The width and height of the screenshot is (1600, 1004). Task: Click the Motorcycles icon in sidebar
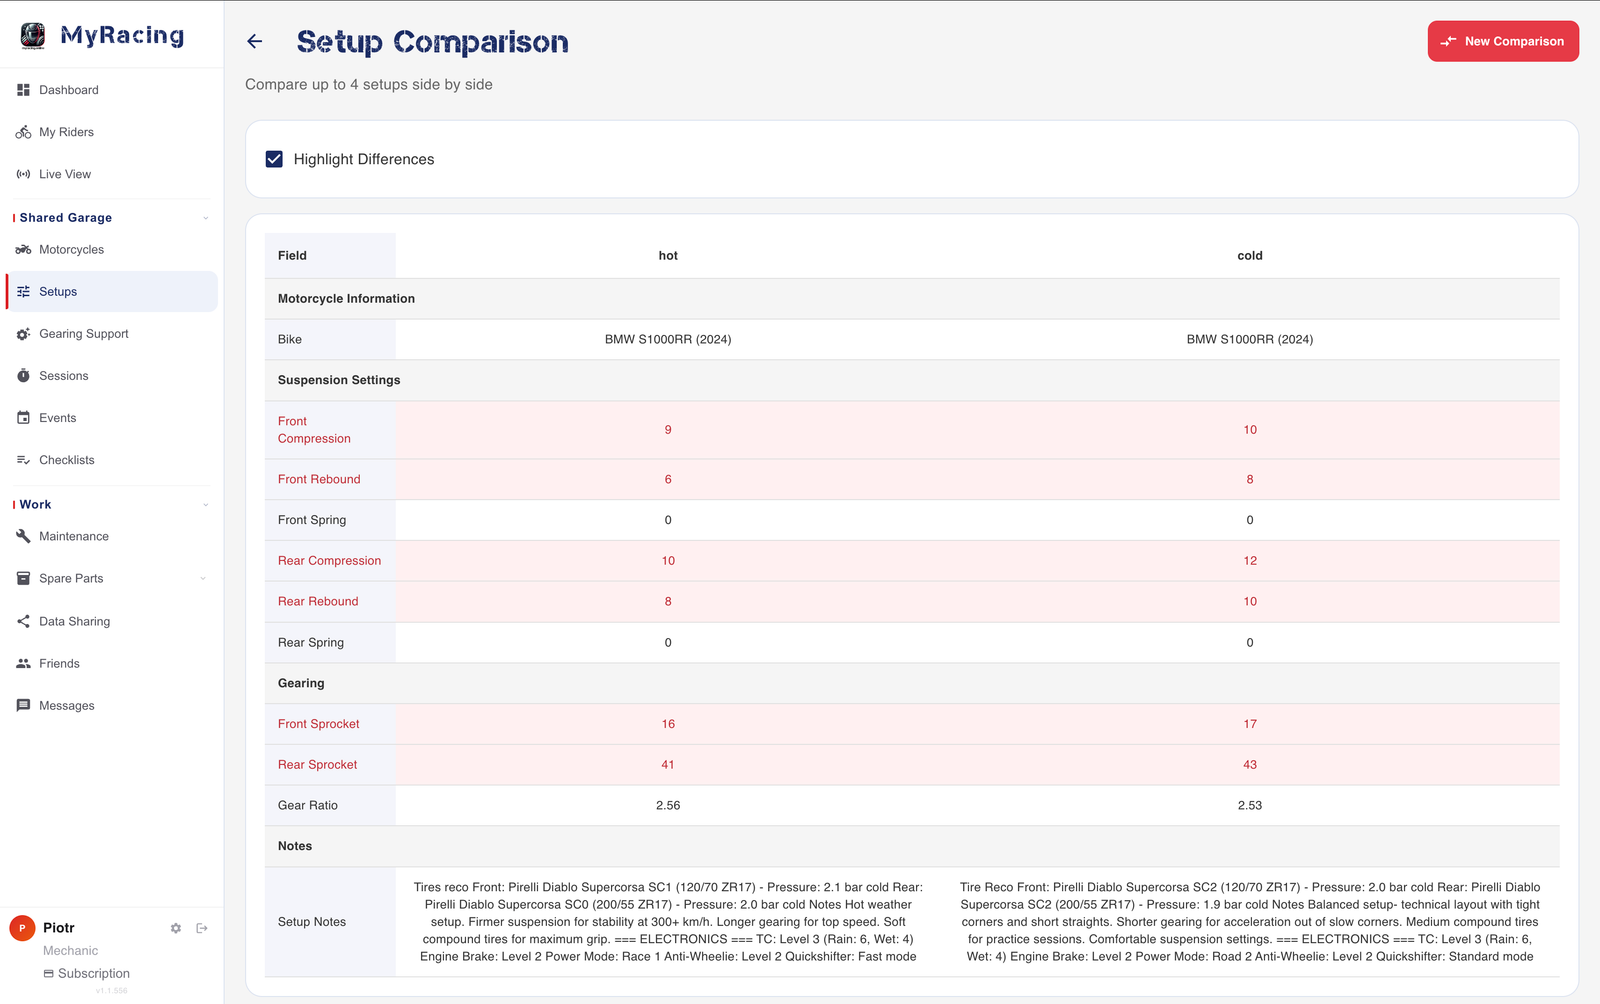[x=23, y=250]
